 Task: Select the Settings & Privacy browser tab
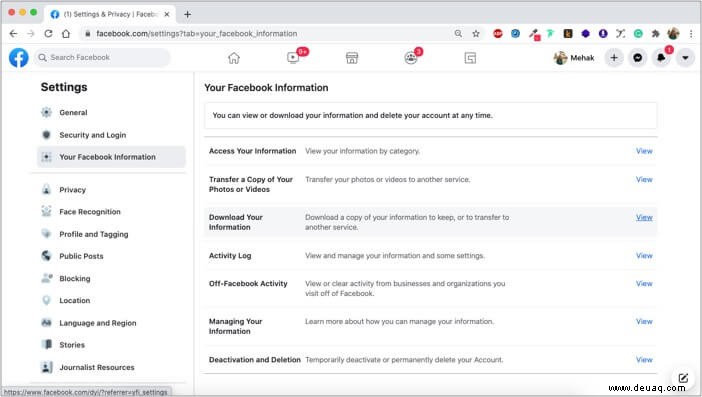point(110,14)
